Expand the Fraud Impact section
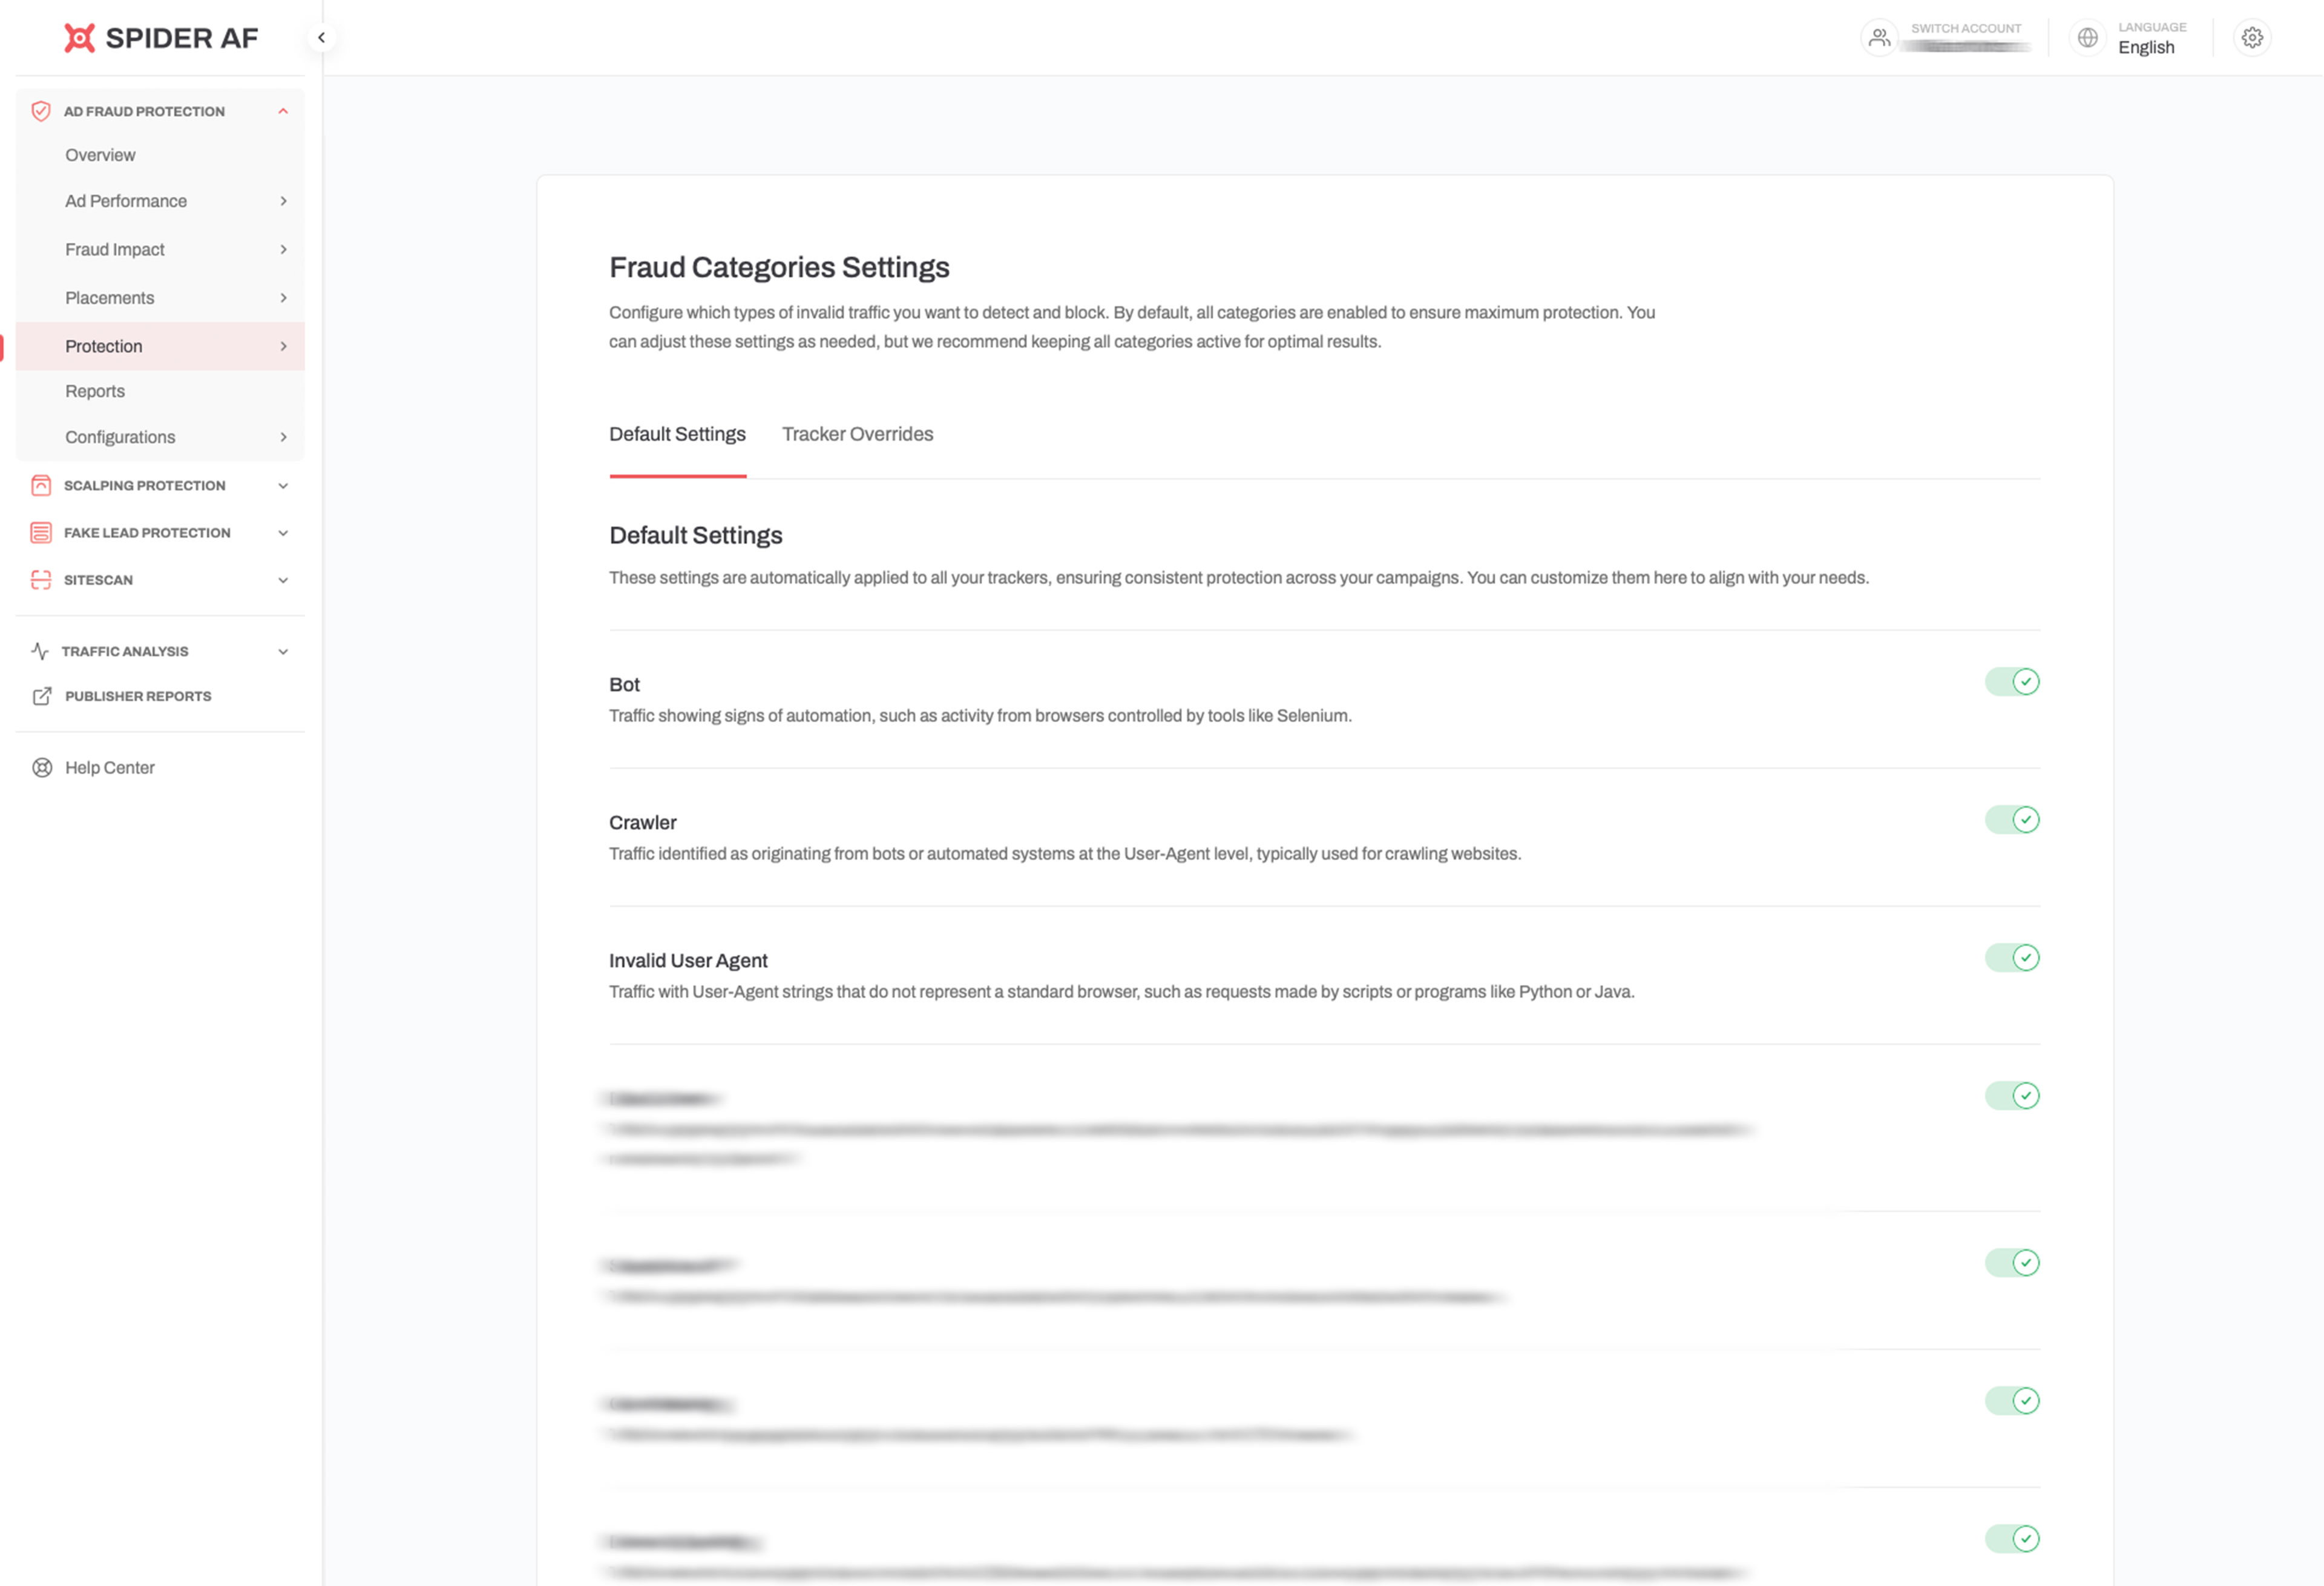 pos(284,249)
